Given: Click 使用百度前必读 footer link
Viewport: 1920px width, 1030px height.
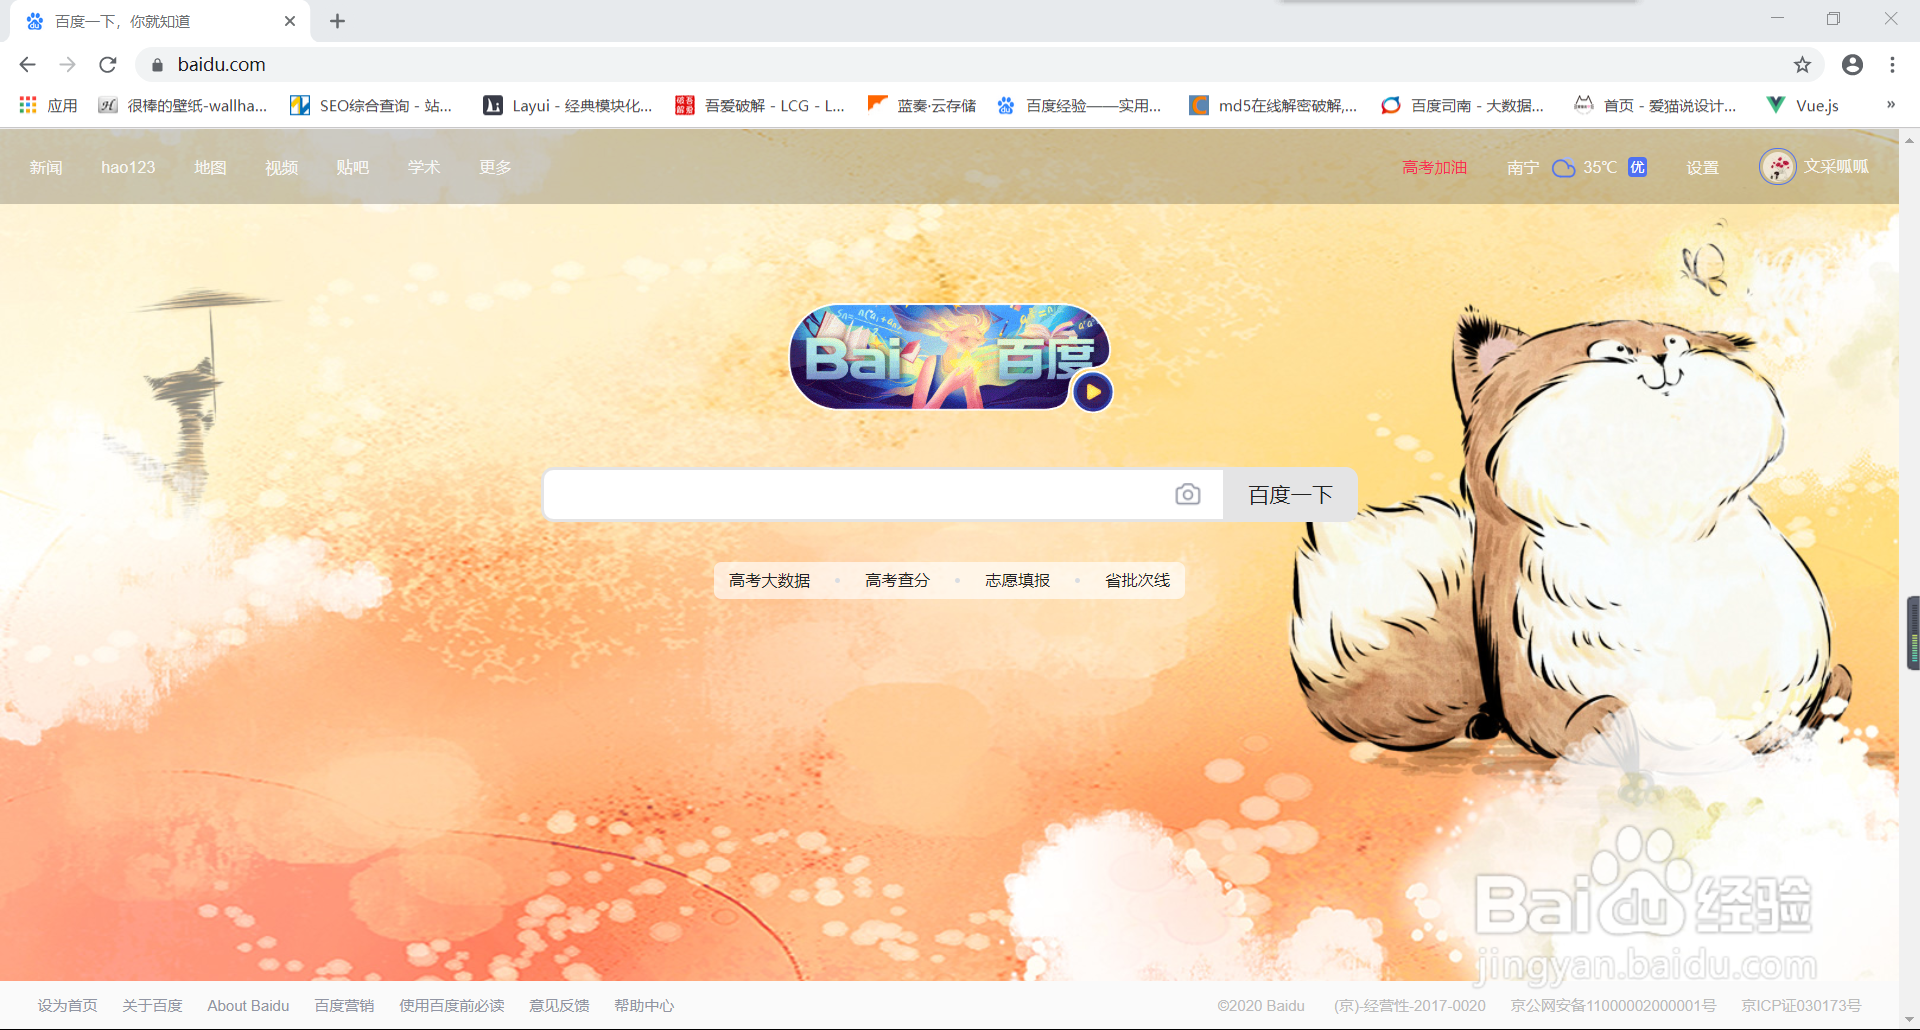Looking at the screenshot, I should [x=451, y=1005].
